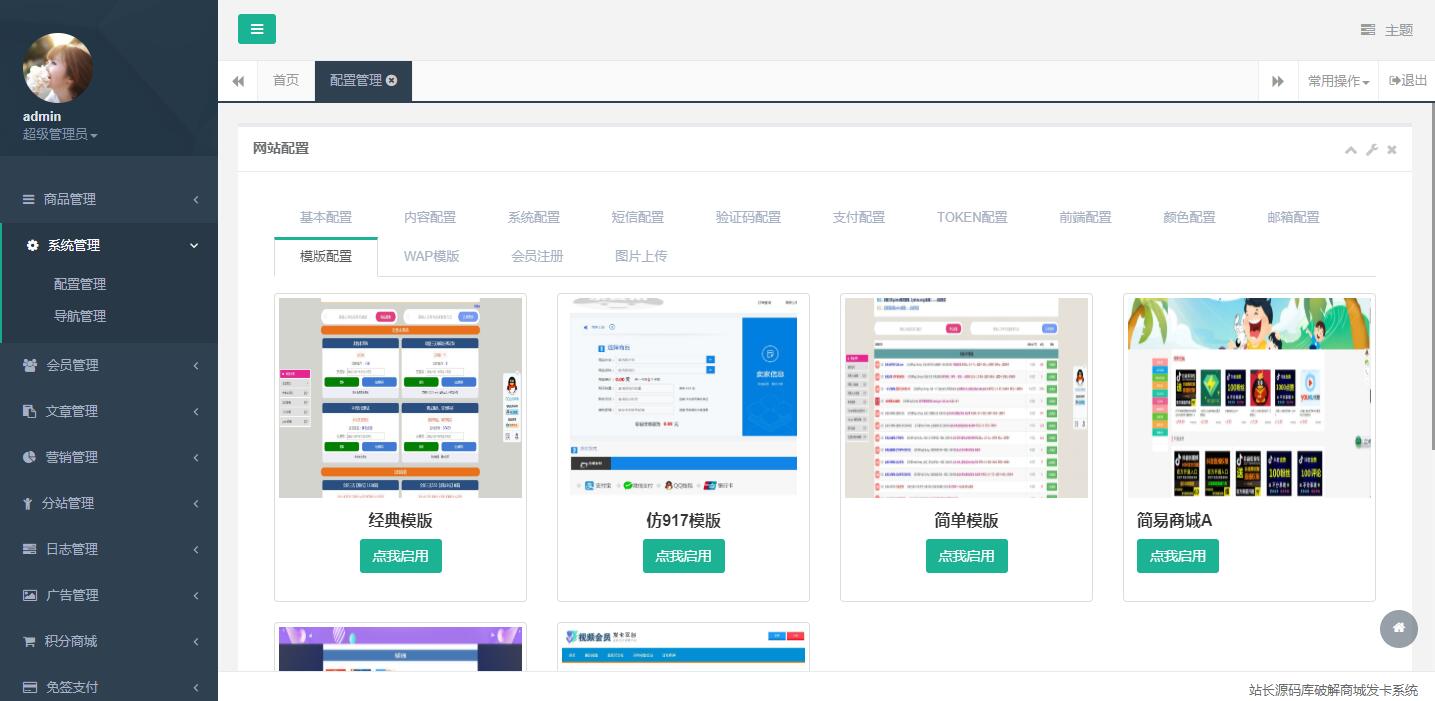This screenshot has width=1435, height=701.
Task: Open the 主题 theme switcher
Action: pos(1387,30)
